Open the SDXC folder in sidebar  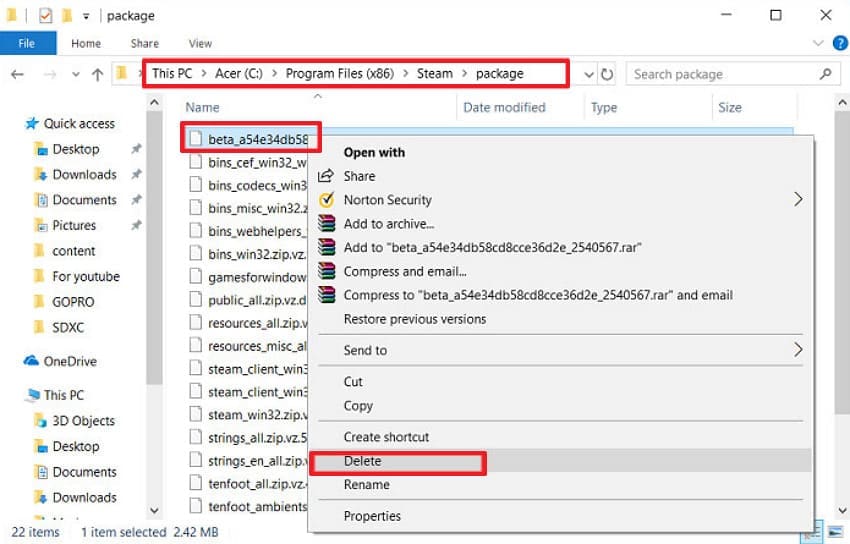point(68,327)
